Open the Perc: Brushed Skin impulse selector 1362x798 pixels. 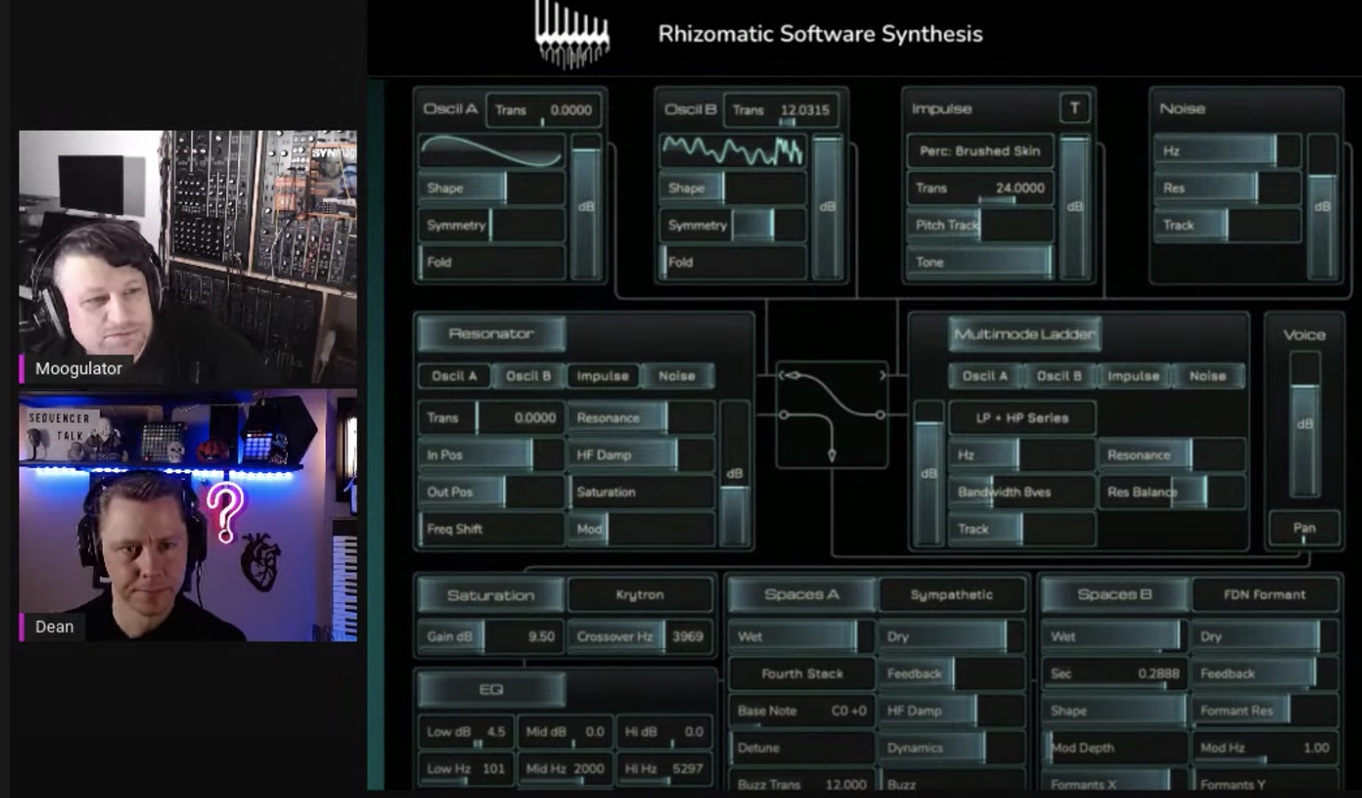[x=980, y=151]
